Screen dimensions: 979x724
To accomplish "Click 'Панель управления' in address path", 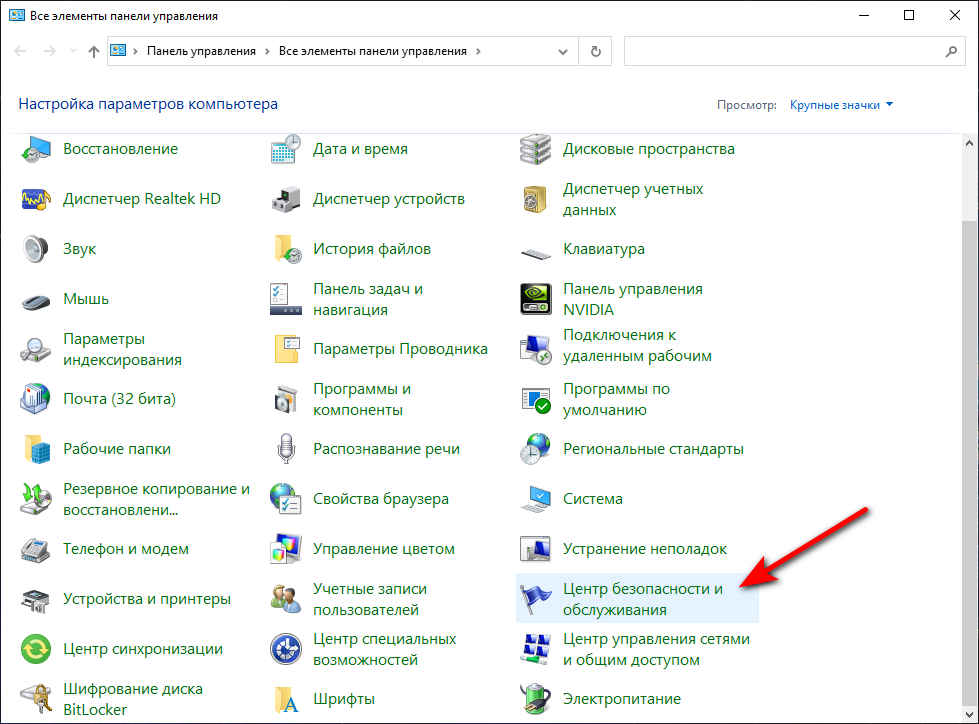I will coord(201,51).
